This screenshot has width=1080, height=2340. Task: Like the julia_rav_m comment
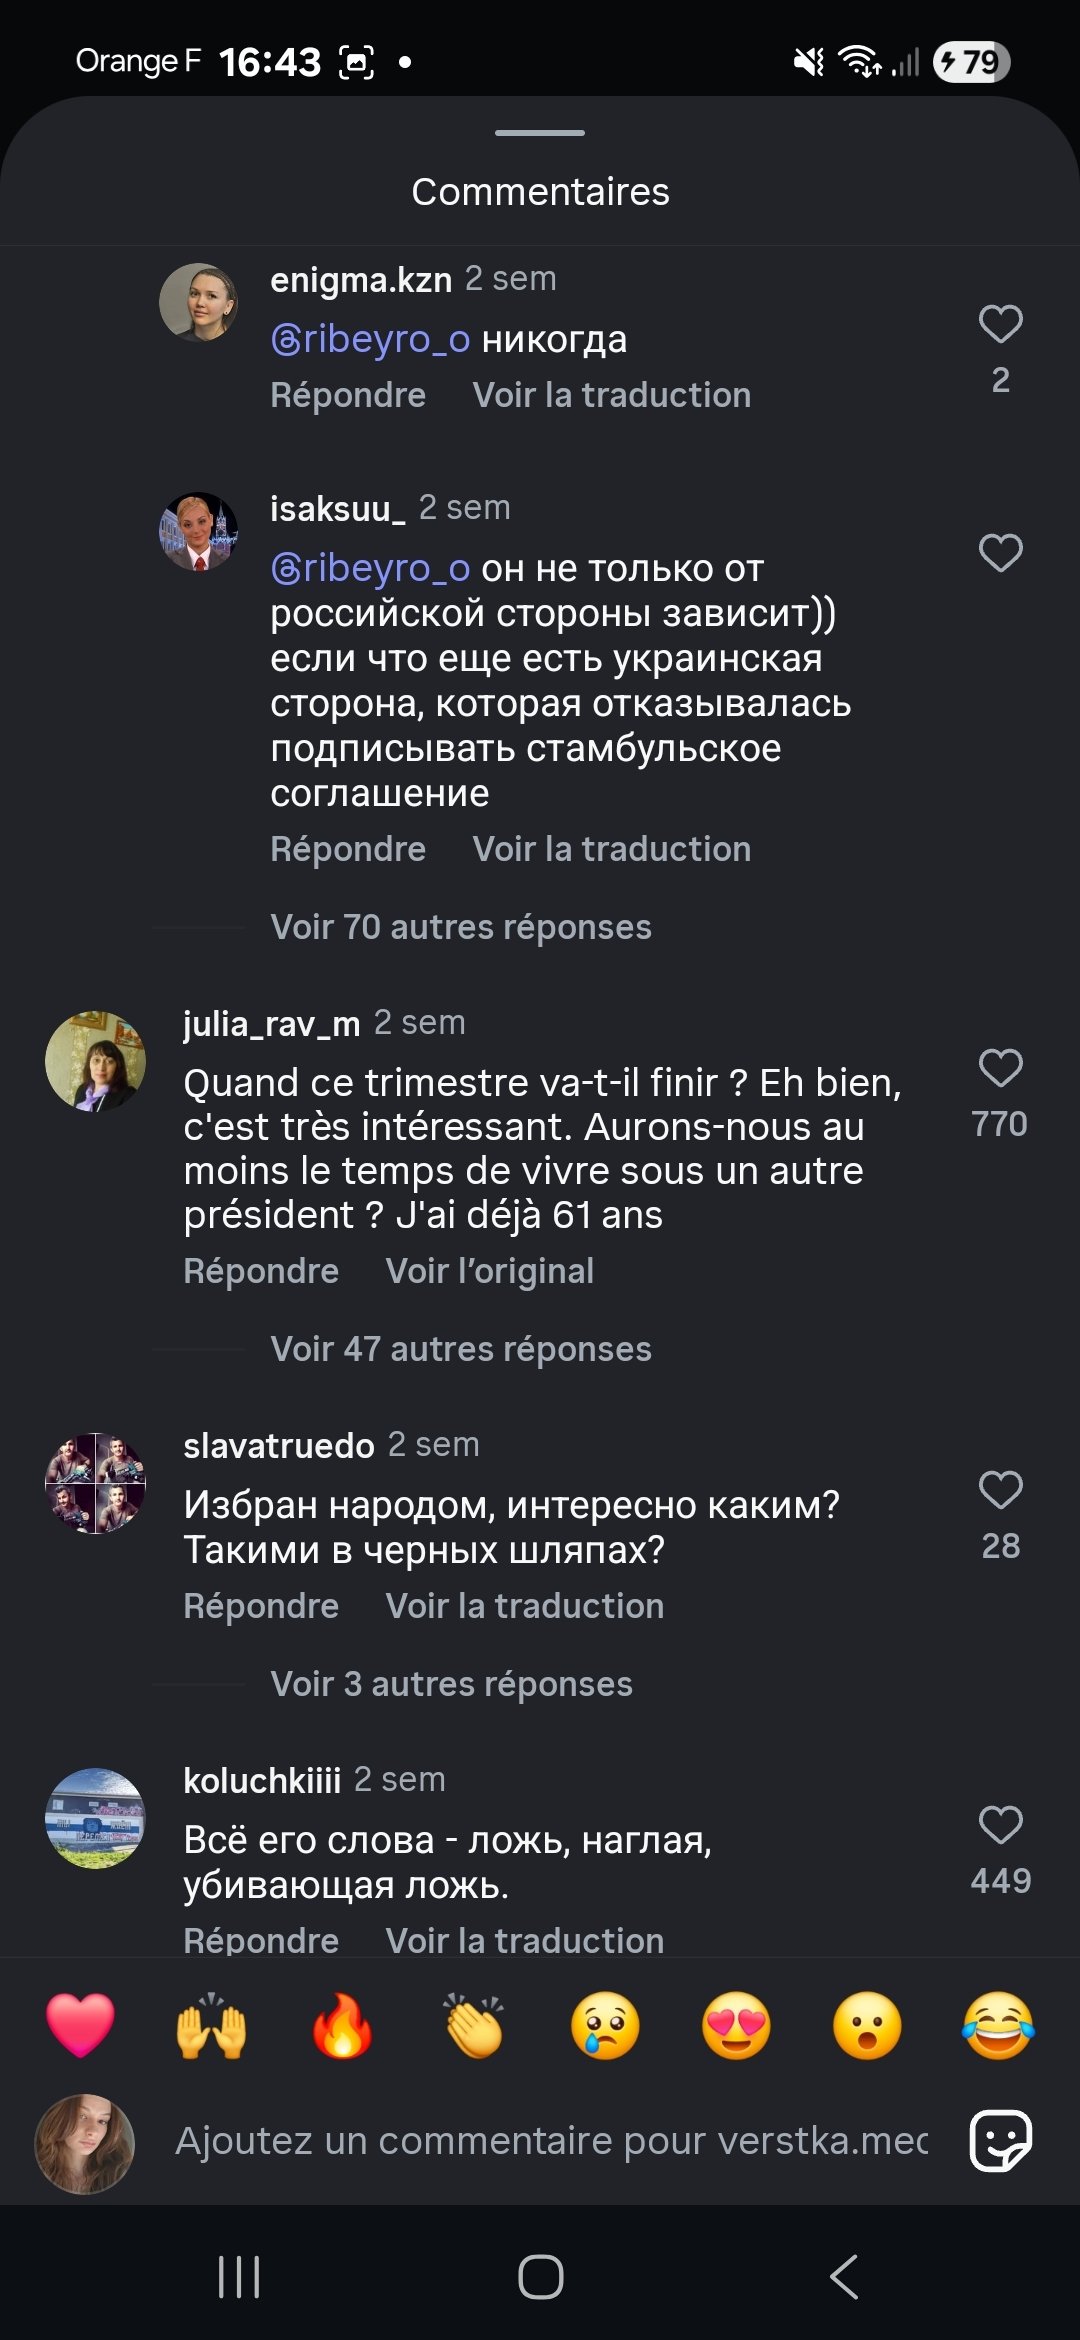click(x=1000, y=1068)
